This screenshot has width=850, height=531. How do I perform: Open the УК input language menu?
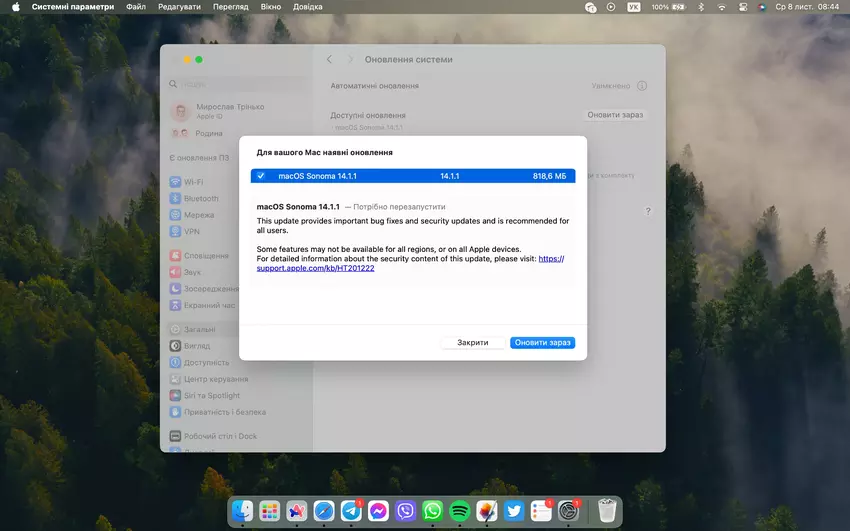pyautogui.click(x=634, y=7)
